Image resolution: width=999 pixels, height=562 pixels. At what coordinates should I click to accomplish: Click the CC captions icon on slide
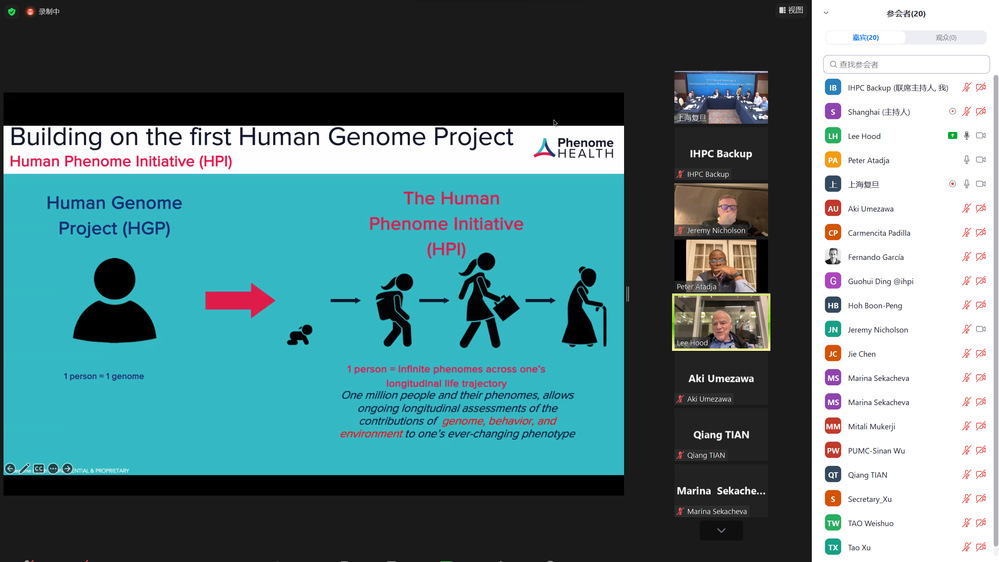pyautogui.click(x=39, y=468)
